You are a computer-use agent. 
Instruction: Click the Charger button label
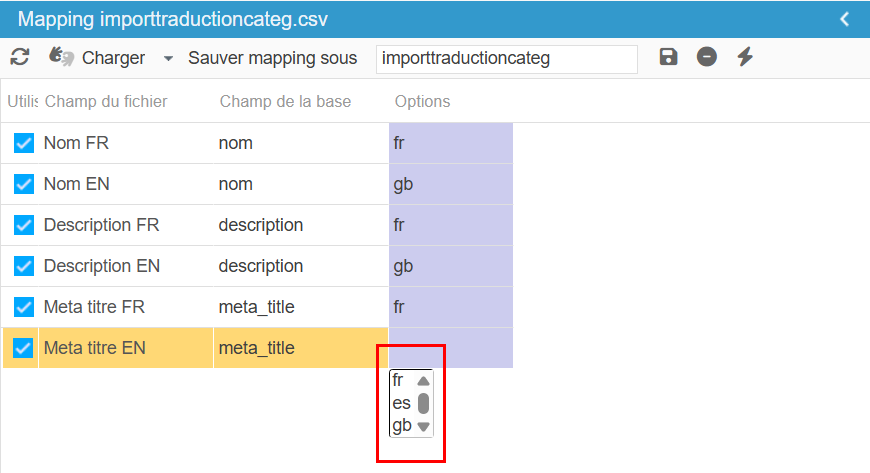tap(113, 58)
